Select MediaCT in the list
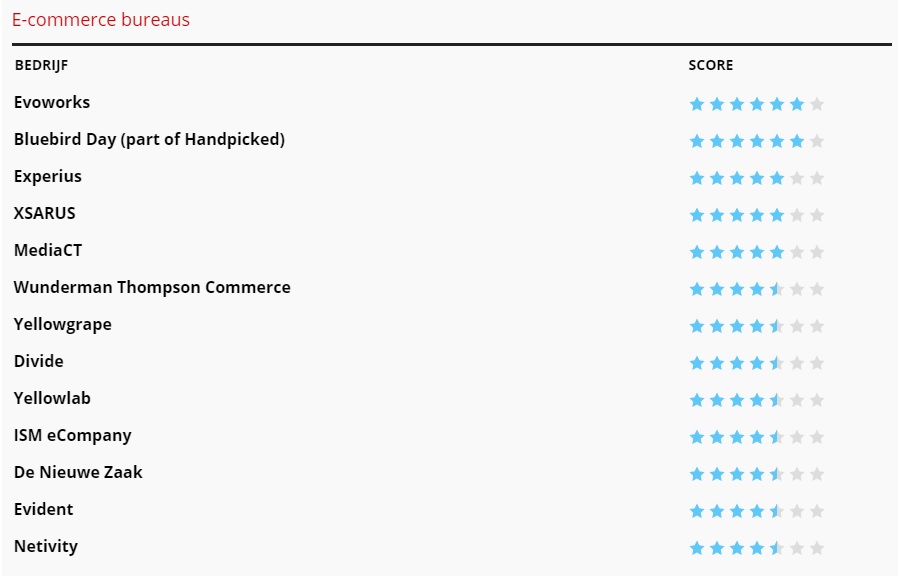Image resolution: width=898 pixels, height=576 pixels. 48,251
